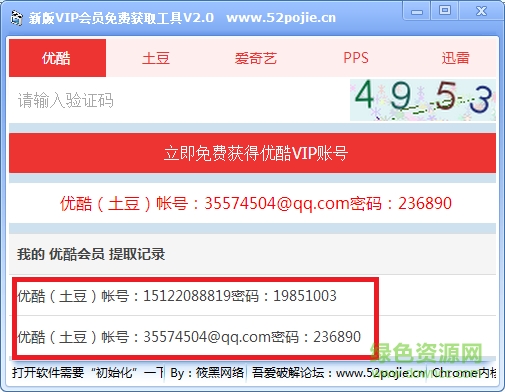505x392 pixels.
Task: Switch to the PPS tab
Action: pyautogui.click(x=356, y=58)
